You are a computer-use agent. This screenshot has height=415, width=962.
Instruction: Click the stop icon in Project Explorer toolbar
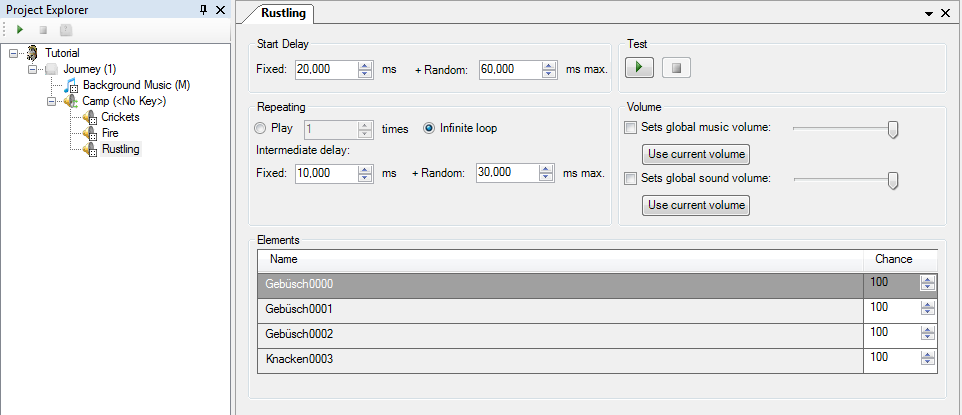tap(42, 29)
